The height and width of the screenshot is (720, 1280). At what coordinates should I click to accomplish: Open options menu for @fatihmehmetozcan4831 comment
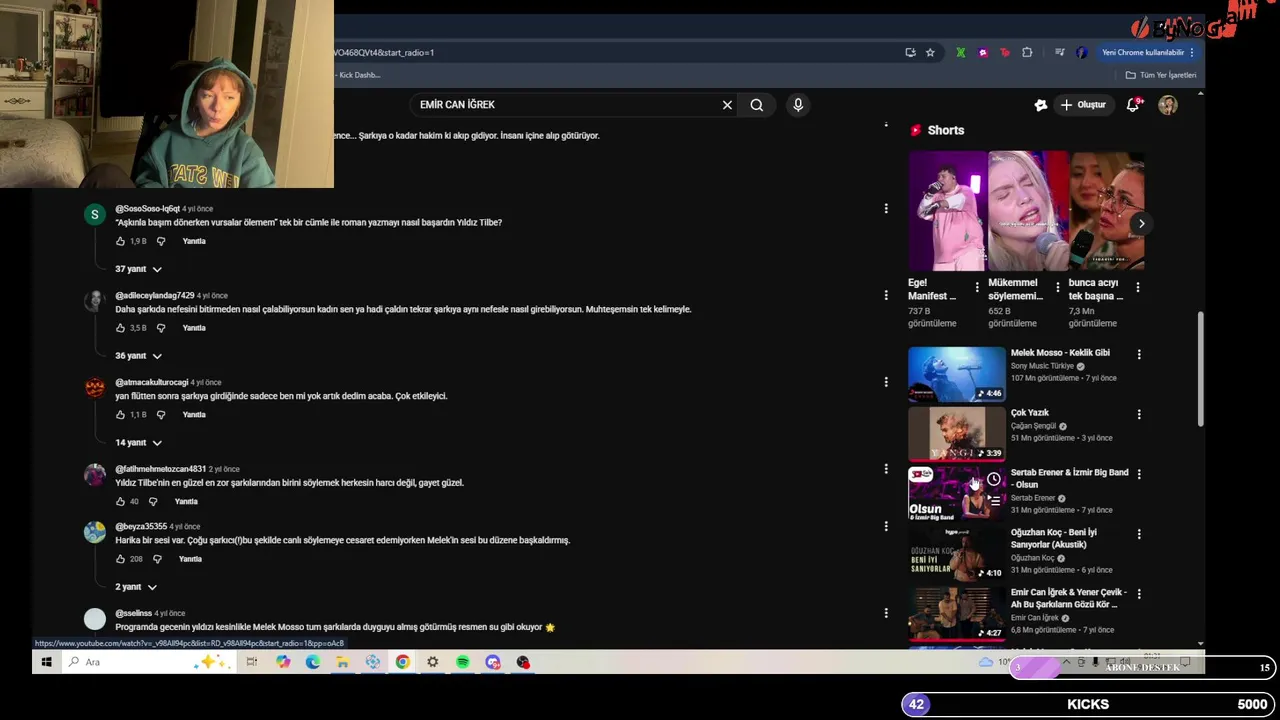click(x=885, y=469)
